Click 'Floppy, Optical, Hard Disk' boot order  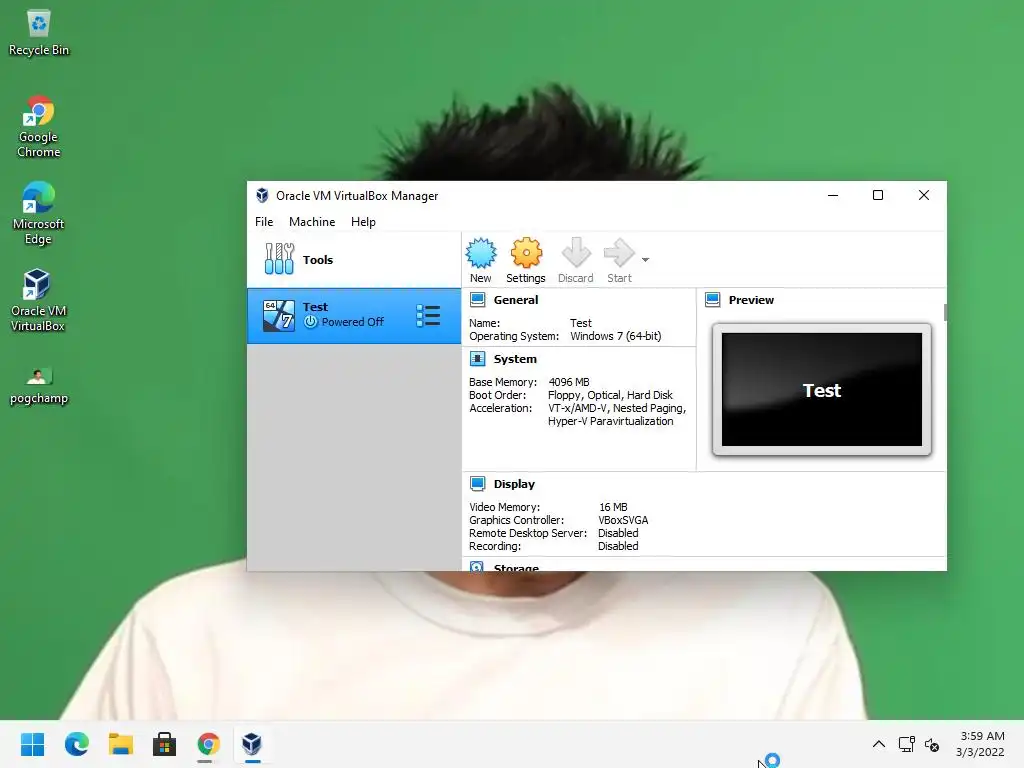click(x=610, y=395)
